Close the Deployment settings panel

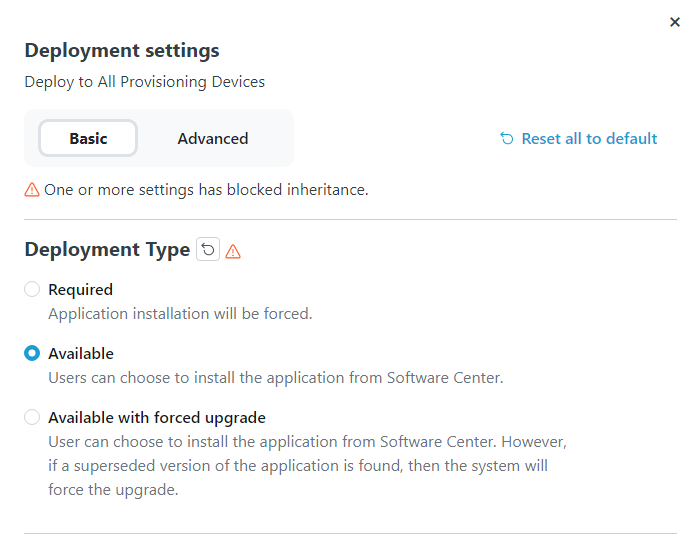point(675,22)
